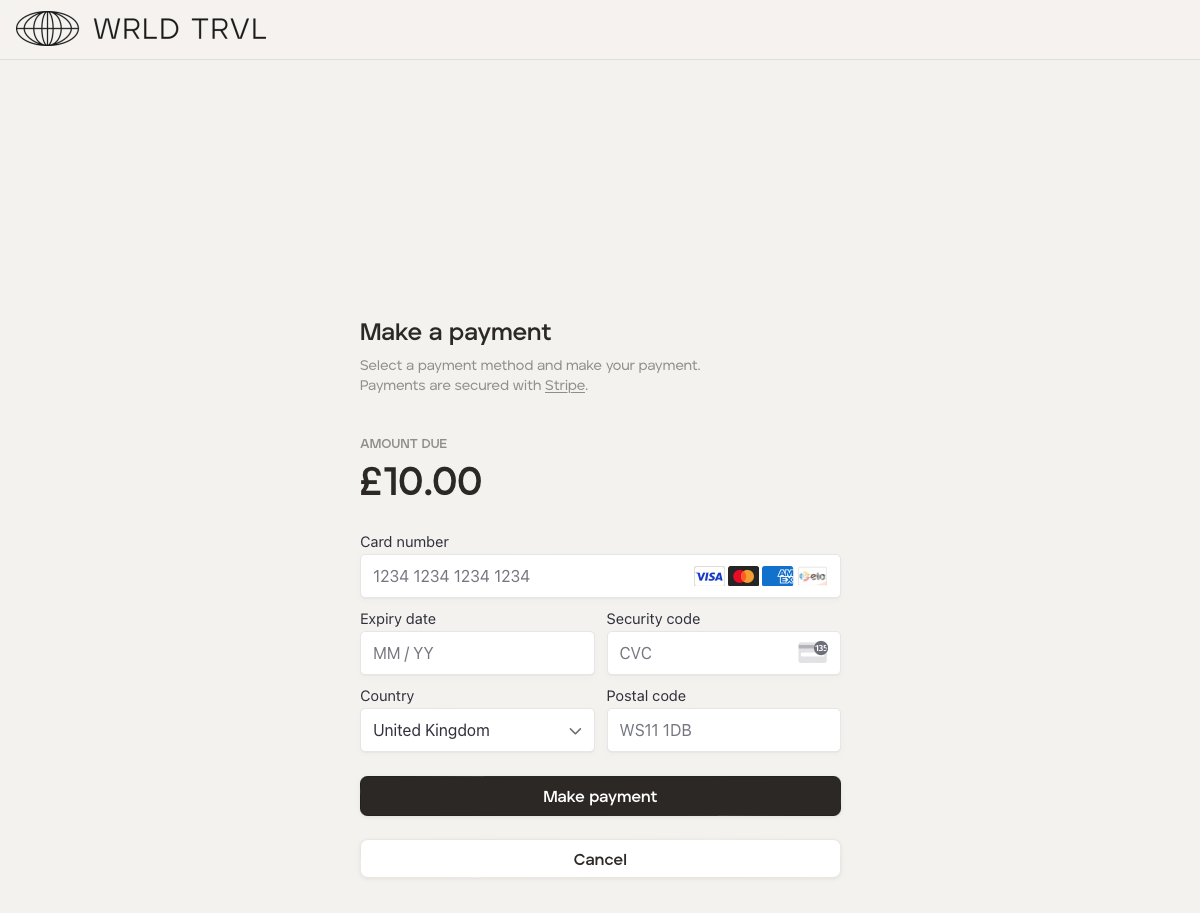The image size is (1200, 913).
Task: Click the Visa card icon
Action: (x=709, y=576)
